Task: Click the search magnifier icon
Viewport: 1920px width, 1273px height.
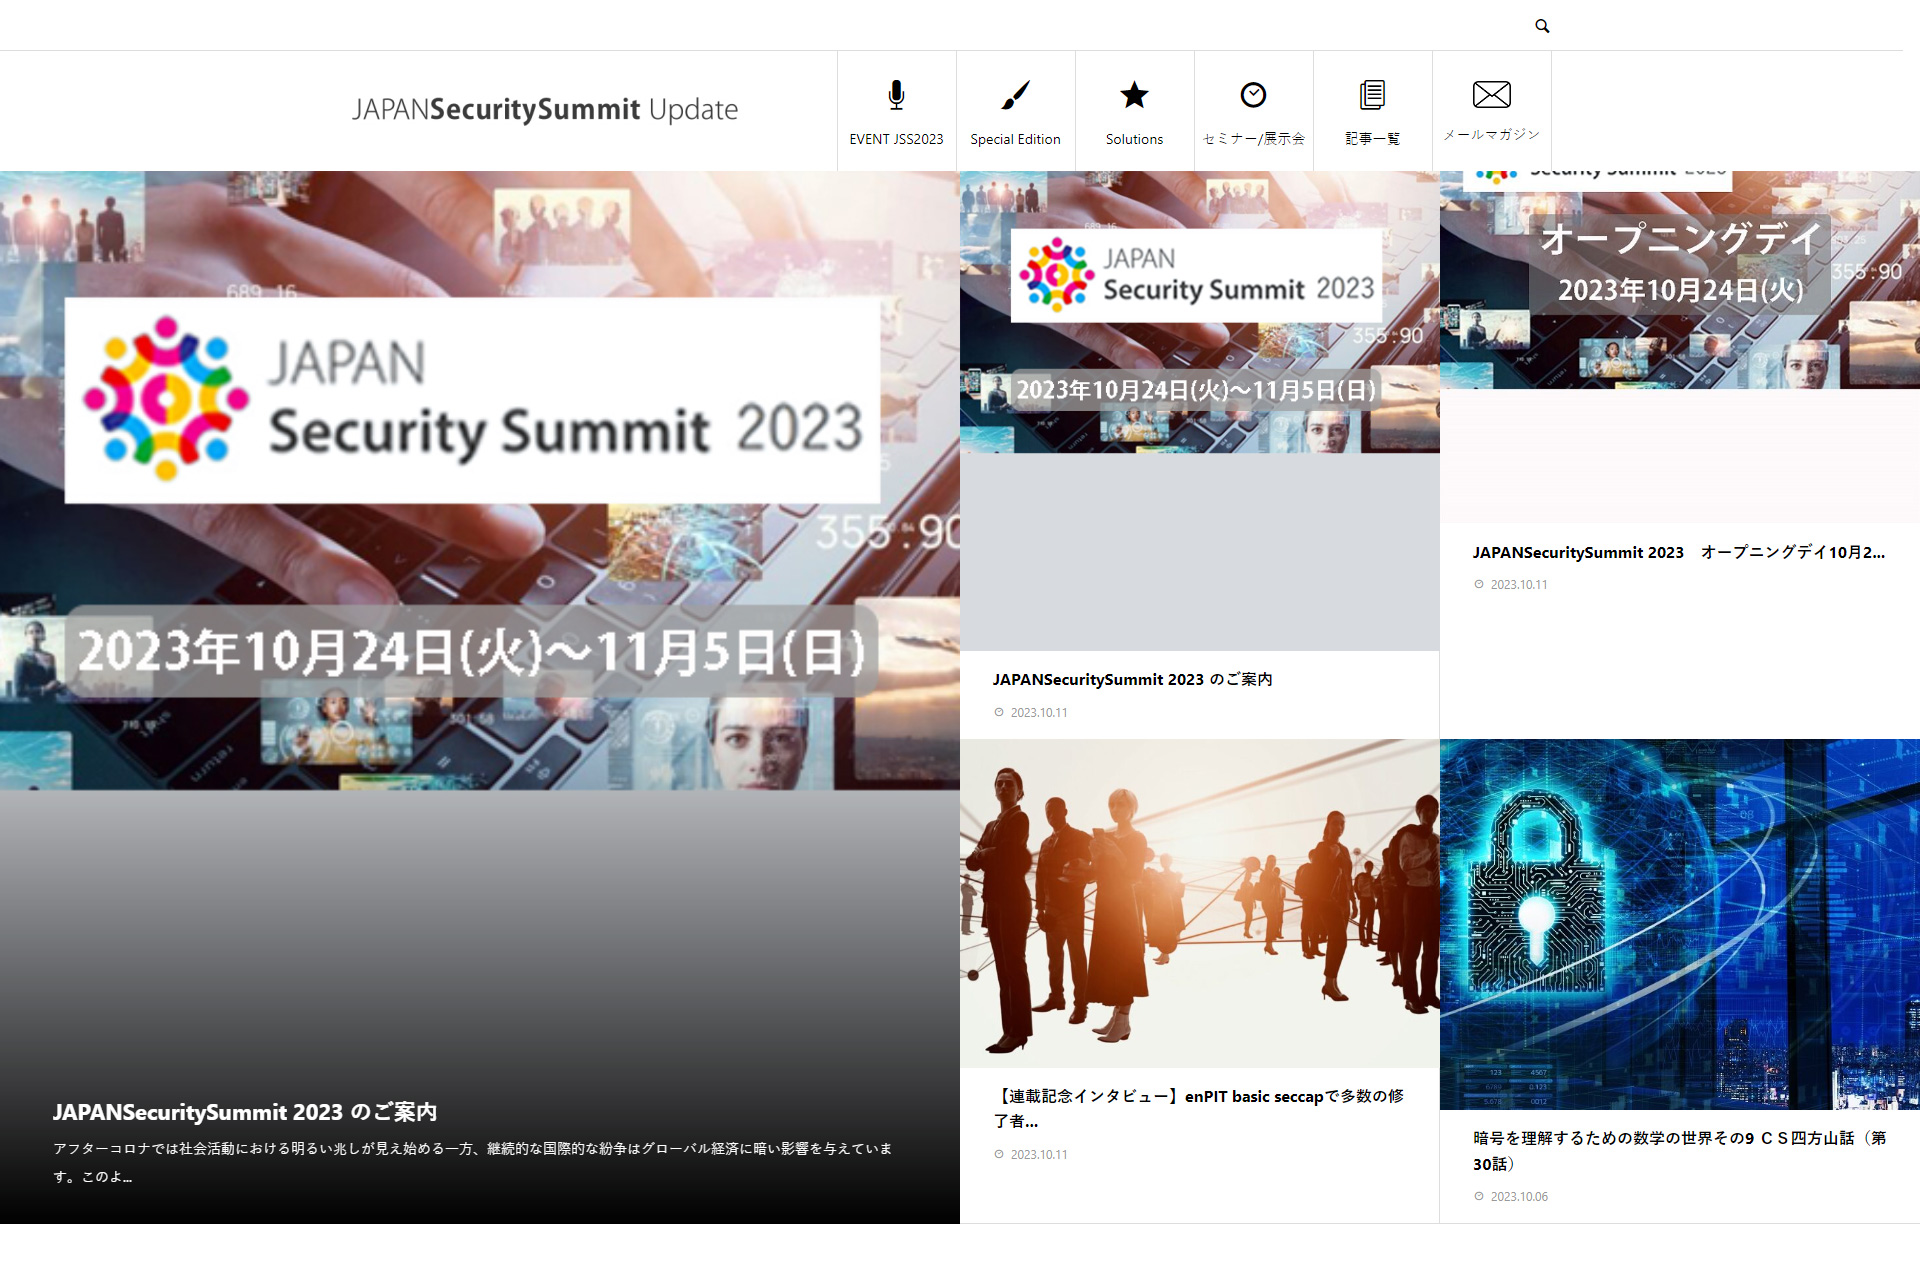Action: (1541, 25)
